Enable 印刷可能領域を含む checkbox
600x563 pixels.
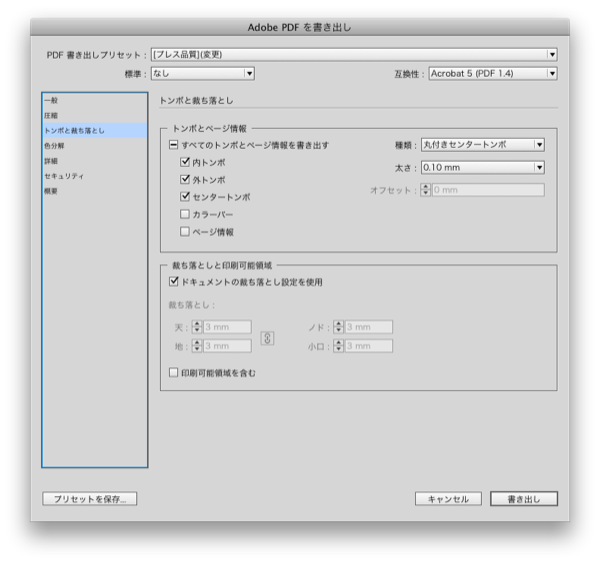(174, 373)
